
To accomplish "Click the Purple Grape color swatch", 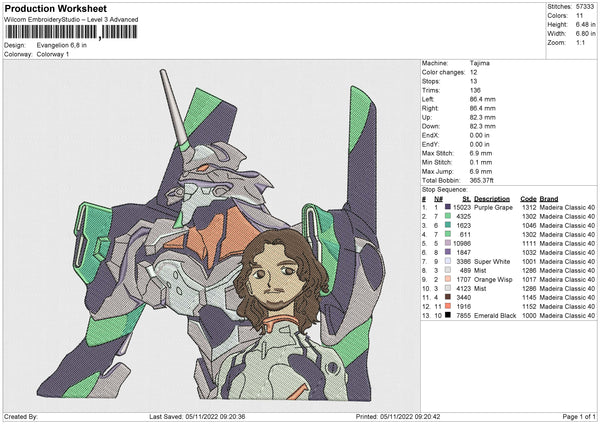I will coord(448,207).
